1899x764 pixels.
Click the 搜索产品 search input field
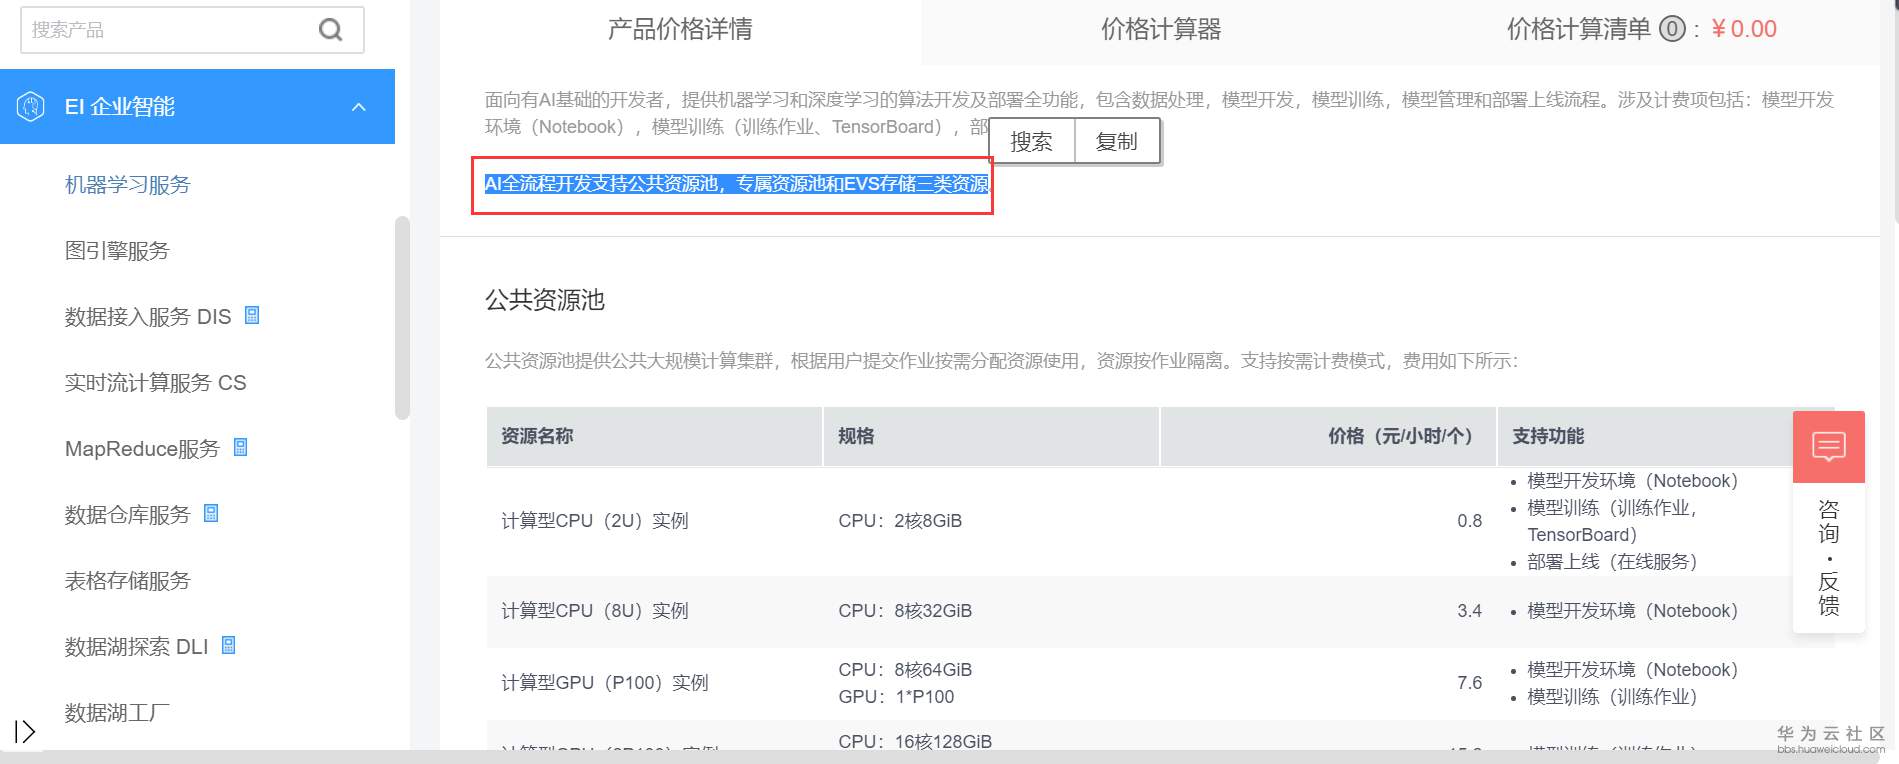pyautogui.click(x=192, y=30)
